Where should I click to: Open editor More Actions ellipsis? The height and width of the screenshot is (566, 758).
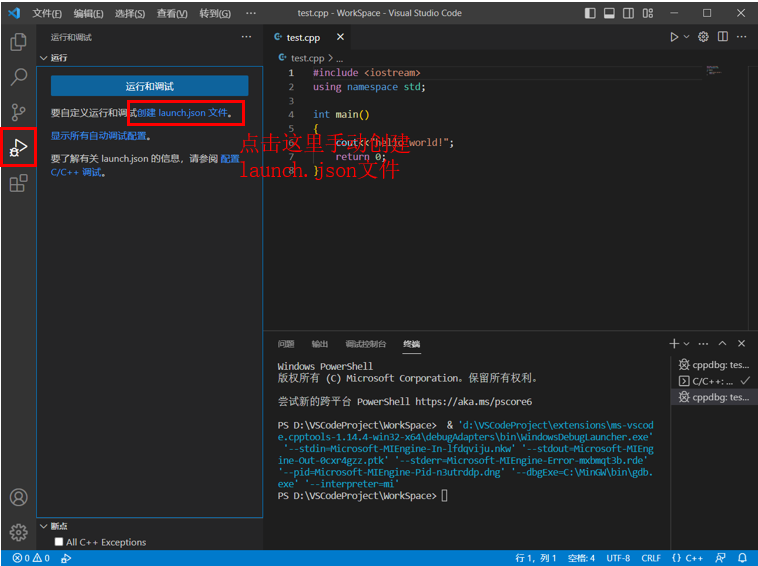point(742,37)
